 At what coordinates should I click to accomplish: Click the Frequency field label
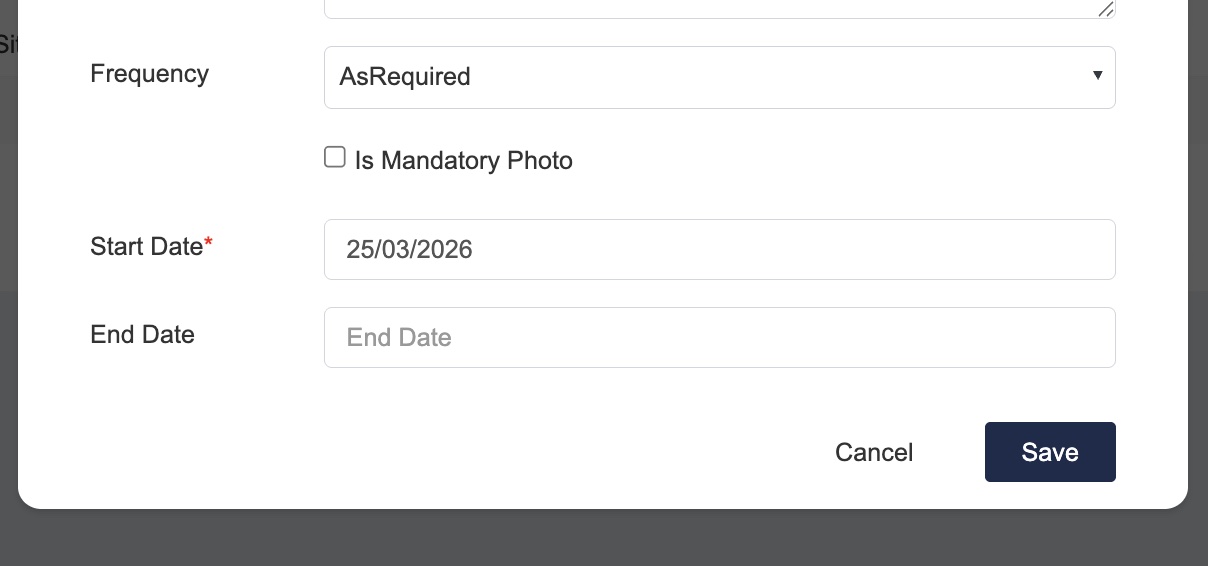pyautogui.click(x=149, y=74)
